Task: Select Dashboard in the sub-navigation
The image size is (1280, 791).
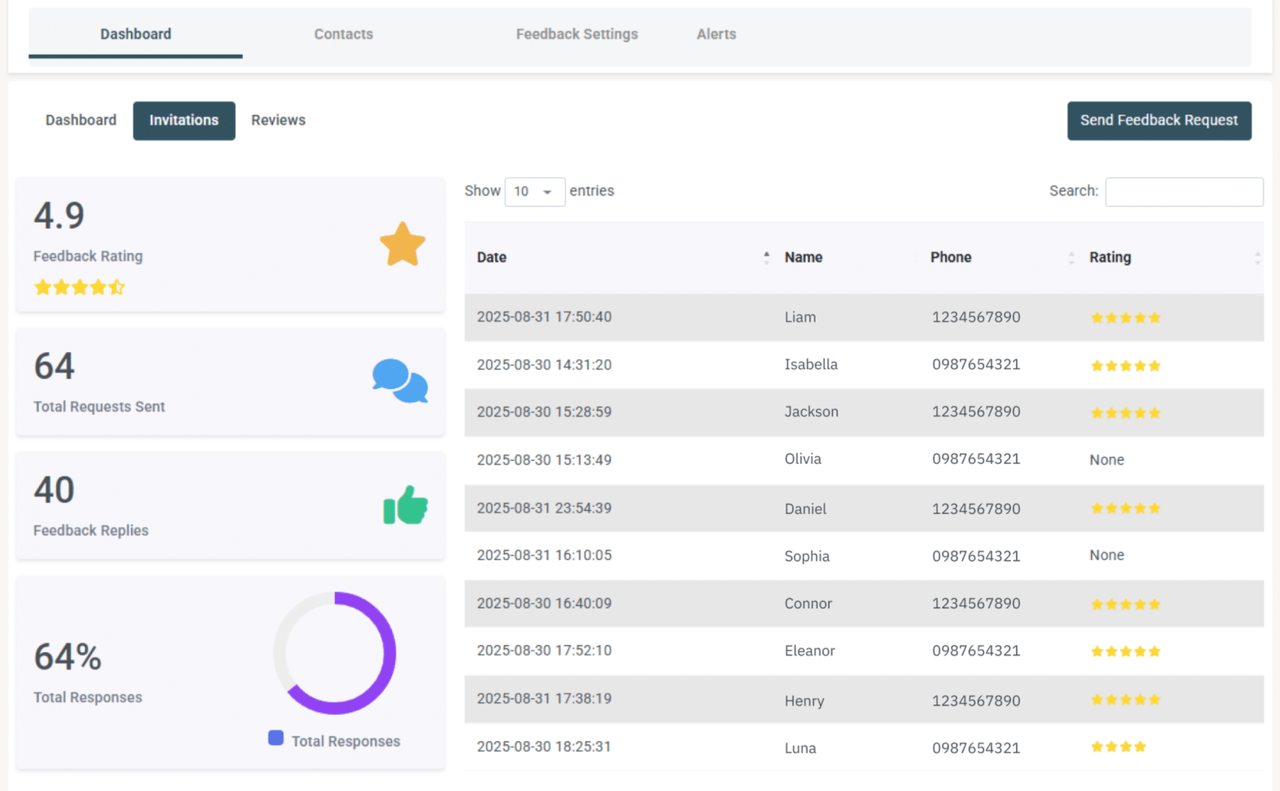Action: coord(80,120)
